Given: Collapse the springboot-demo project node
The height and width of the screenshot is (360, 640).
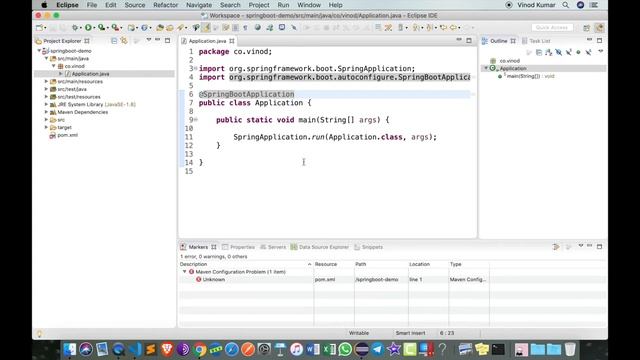Looking at the screenshot, I should [x=39, y=51].
